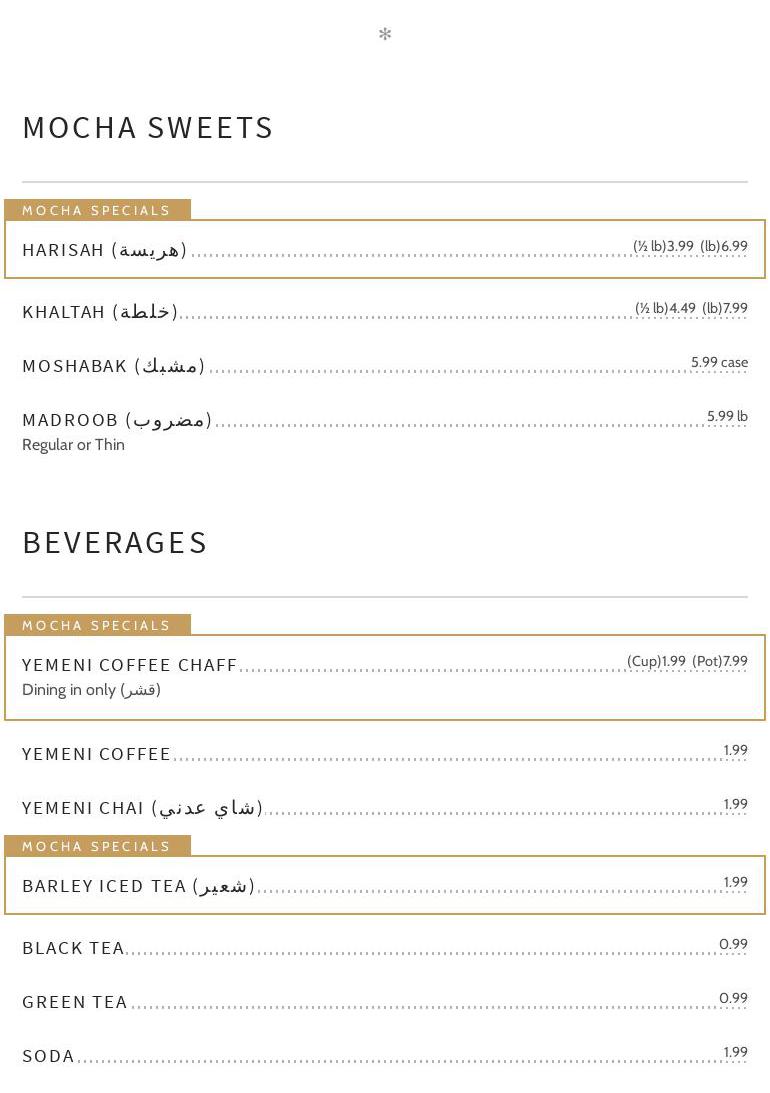
Task: Click the "Dining in only" note
Action: coord(91,690)
